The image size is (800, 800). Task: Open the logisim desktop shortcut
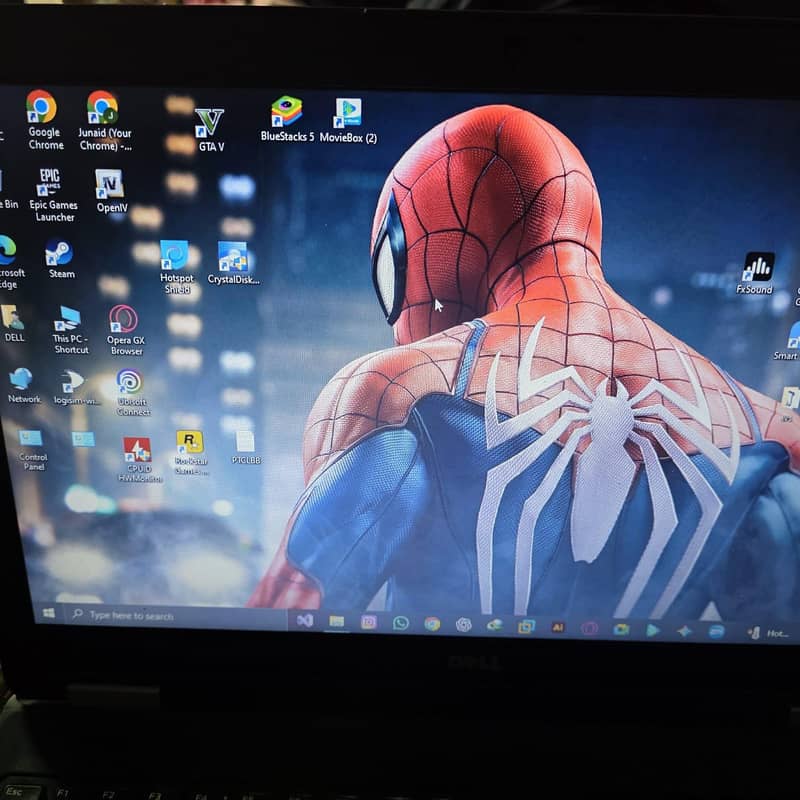point(76,388)
